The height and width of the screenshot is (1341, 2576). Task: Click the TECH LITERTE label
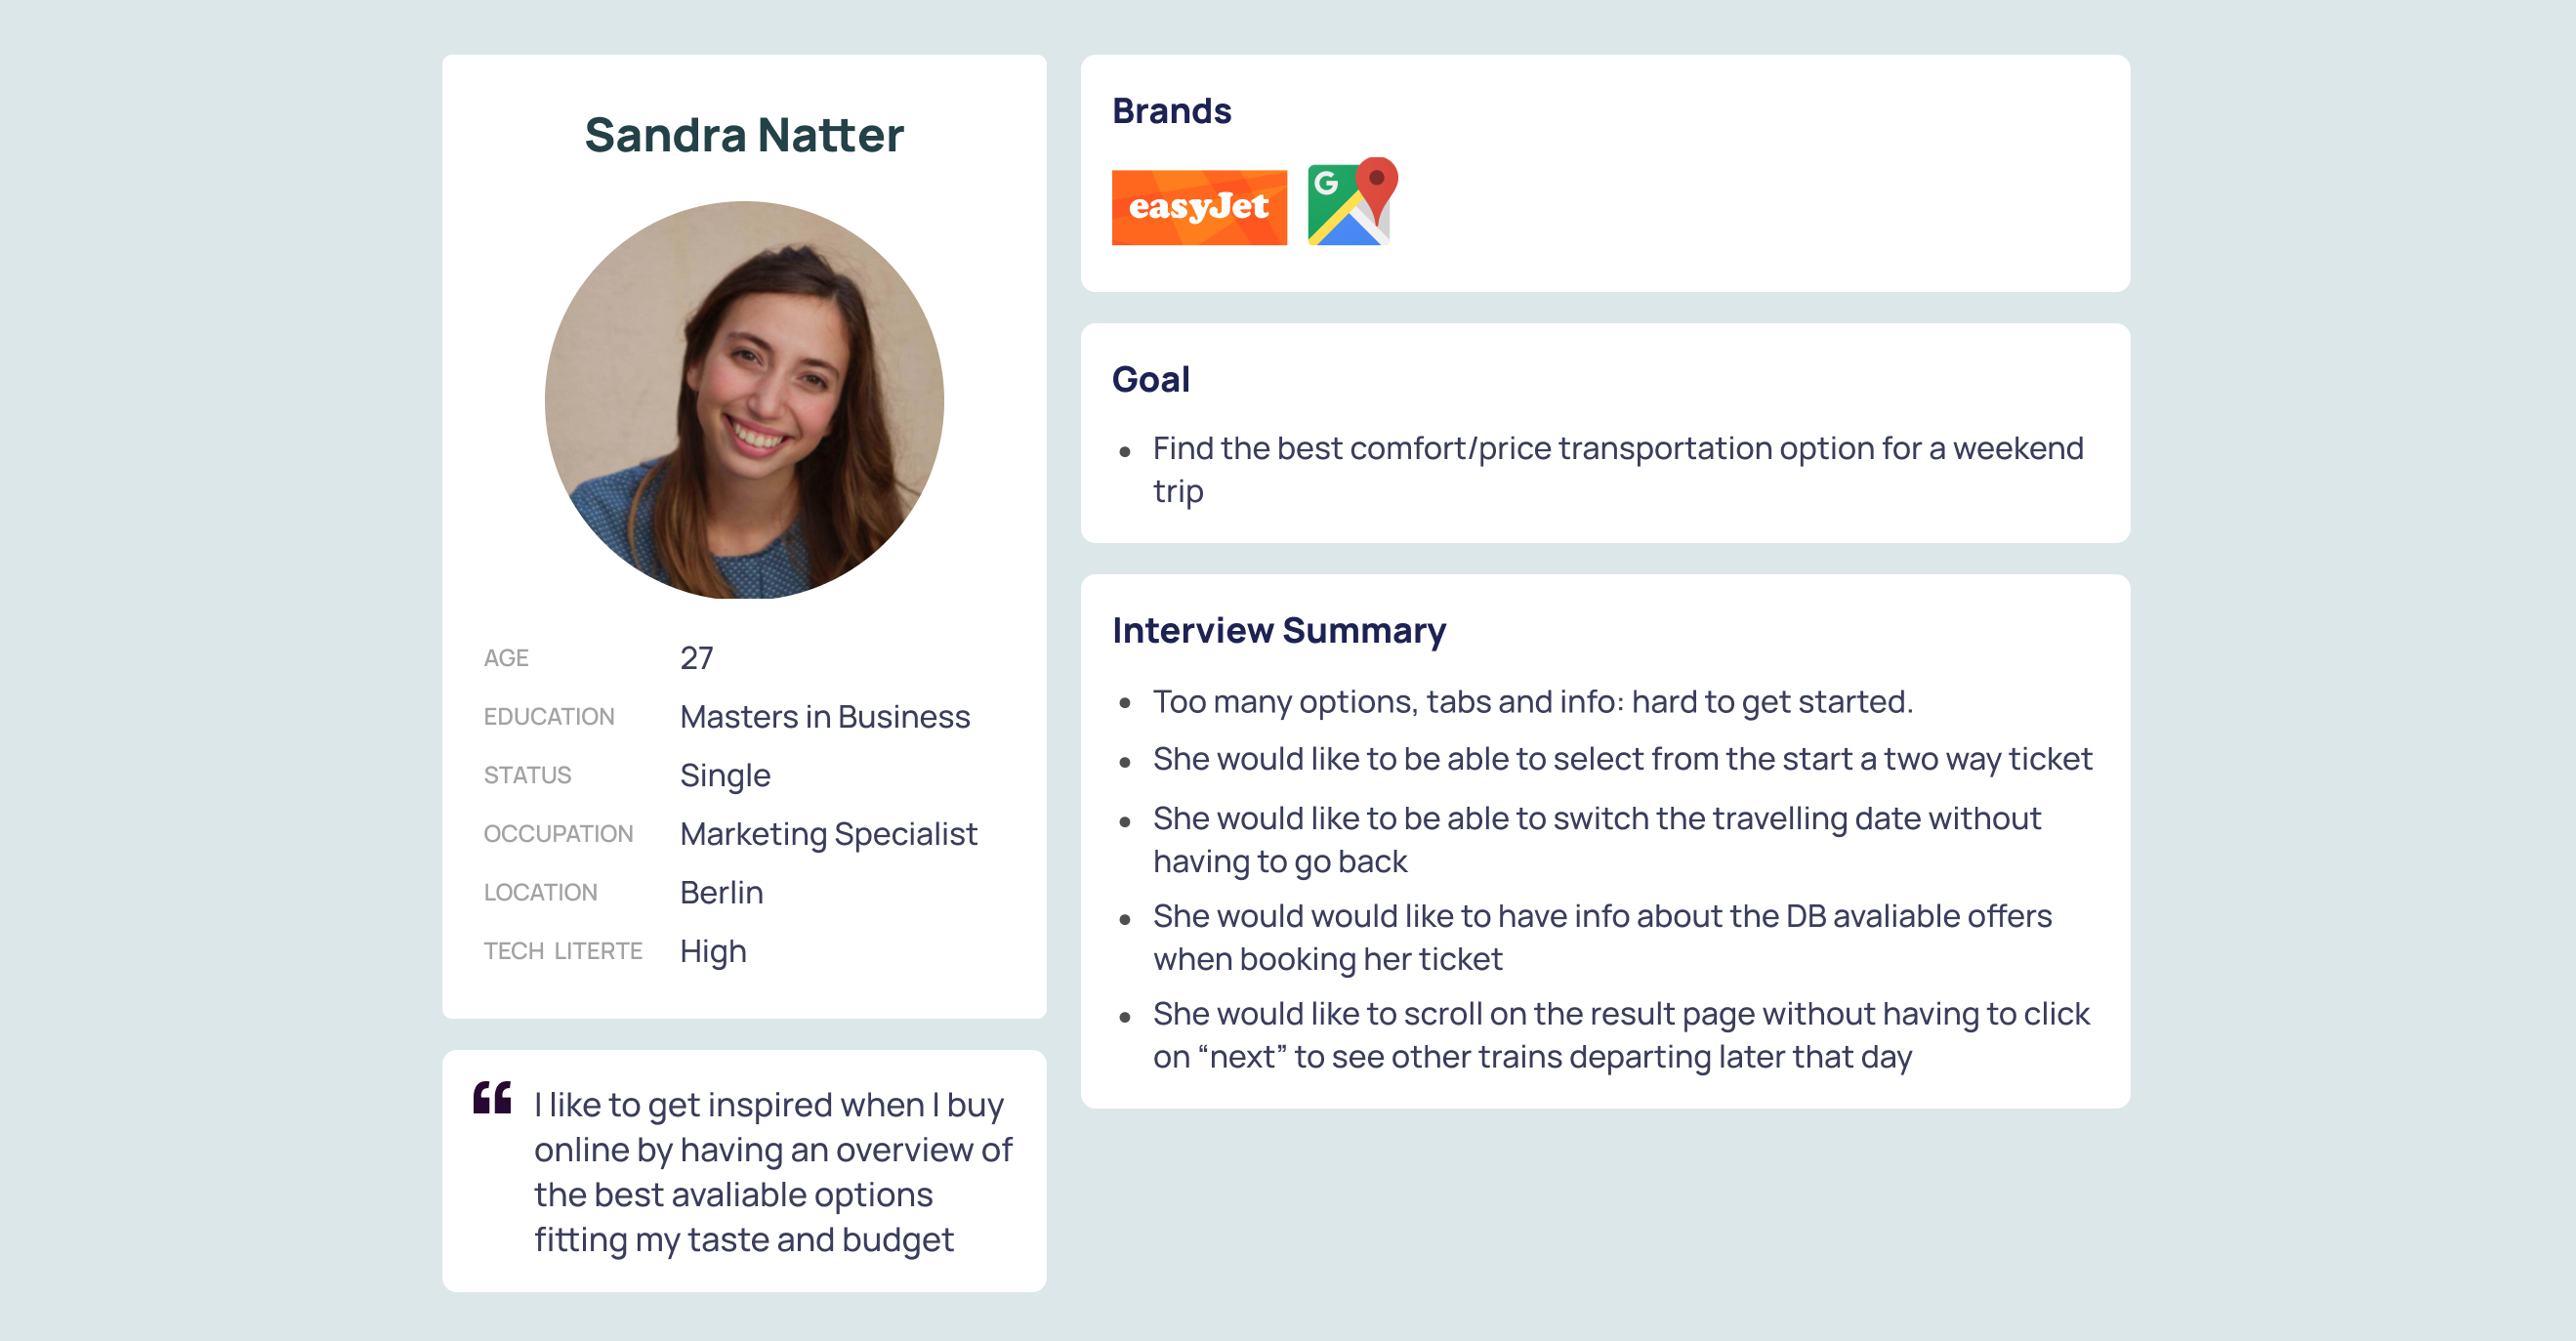coord(563,951)
